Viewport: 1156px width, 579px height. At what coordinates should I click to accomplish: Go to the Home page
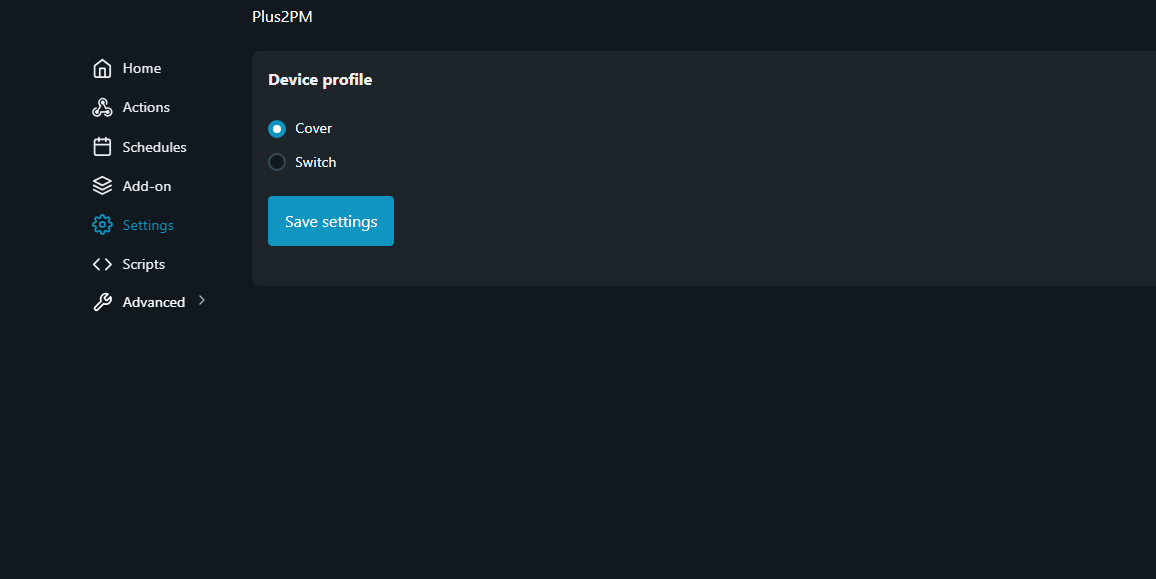pyautogui.click(x=142, y=68)
